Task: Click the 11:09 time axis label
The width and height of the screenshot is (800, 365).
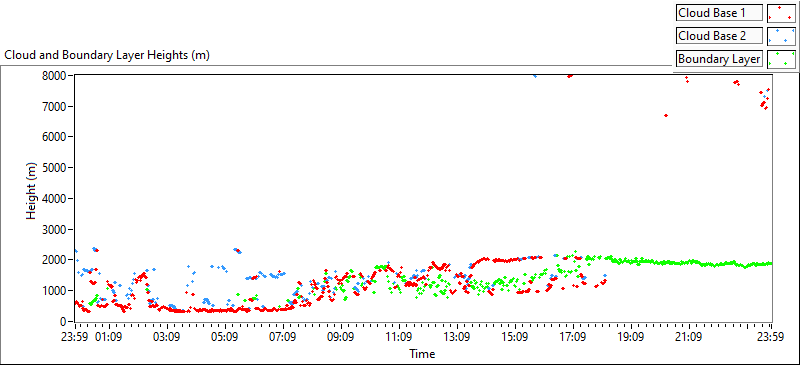Action: point(398,337)
